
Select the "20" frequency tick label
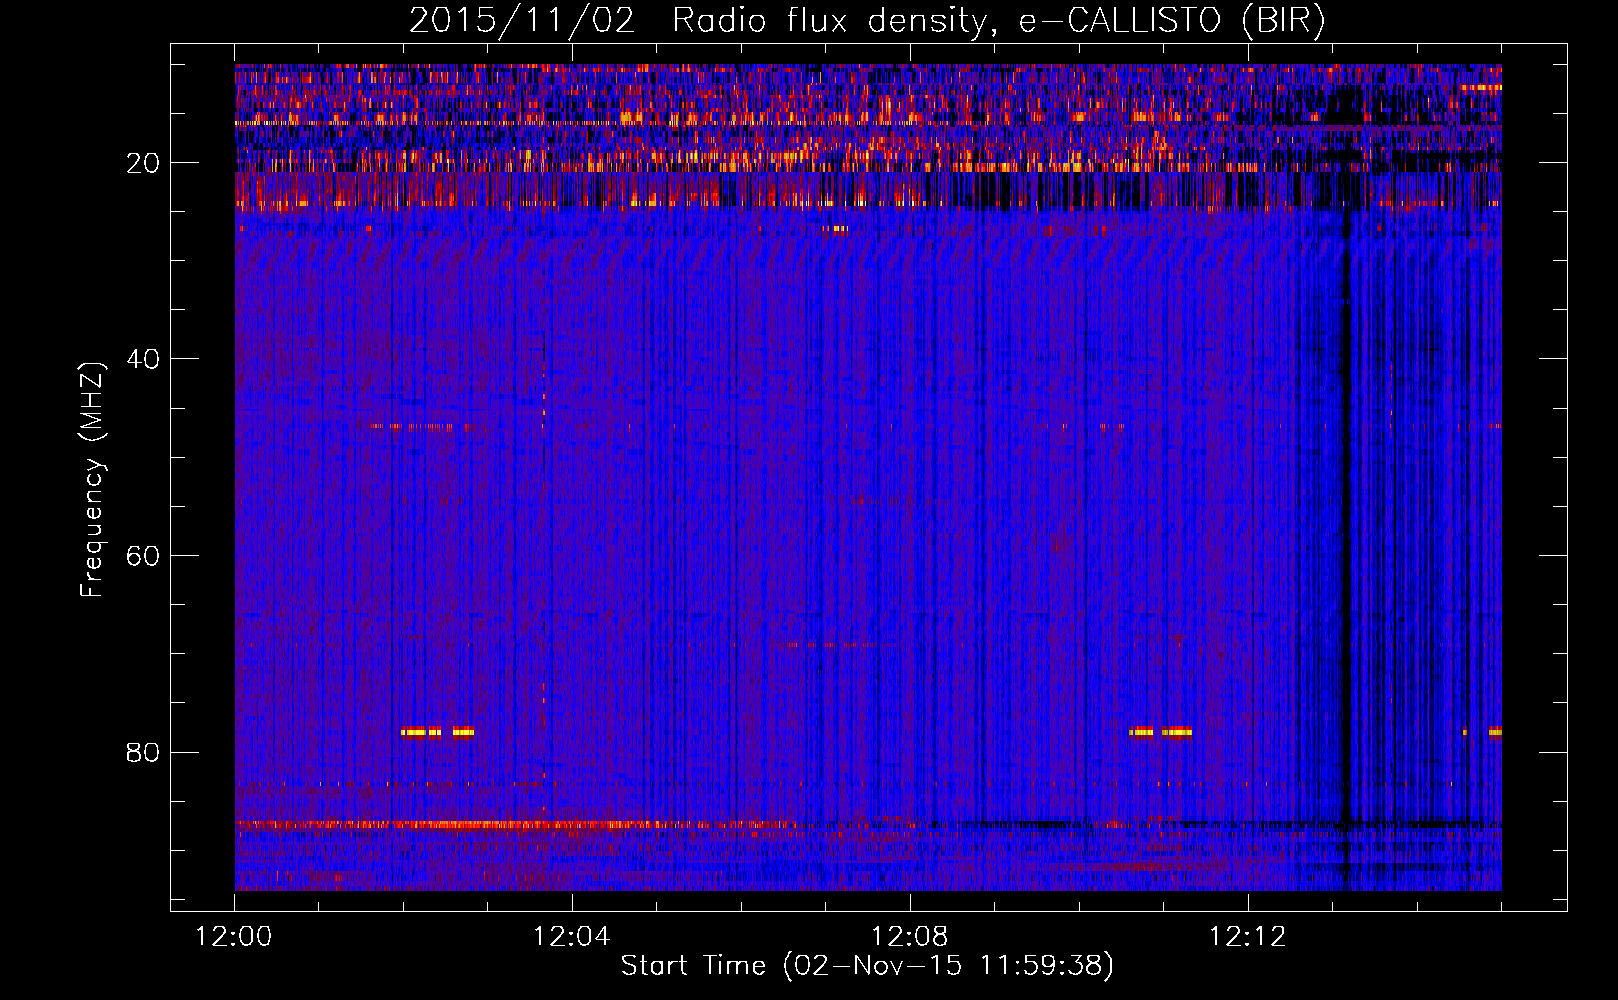pos(144,163)
